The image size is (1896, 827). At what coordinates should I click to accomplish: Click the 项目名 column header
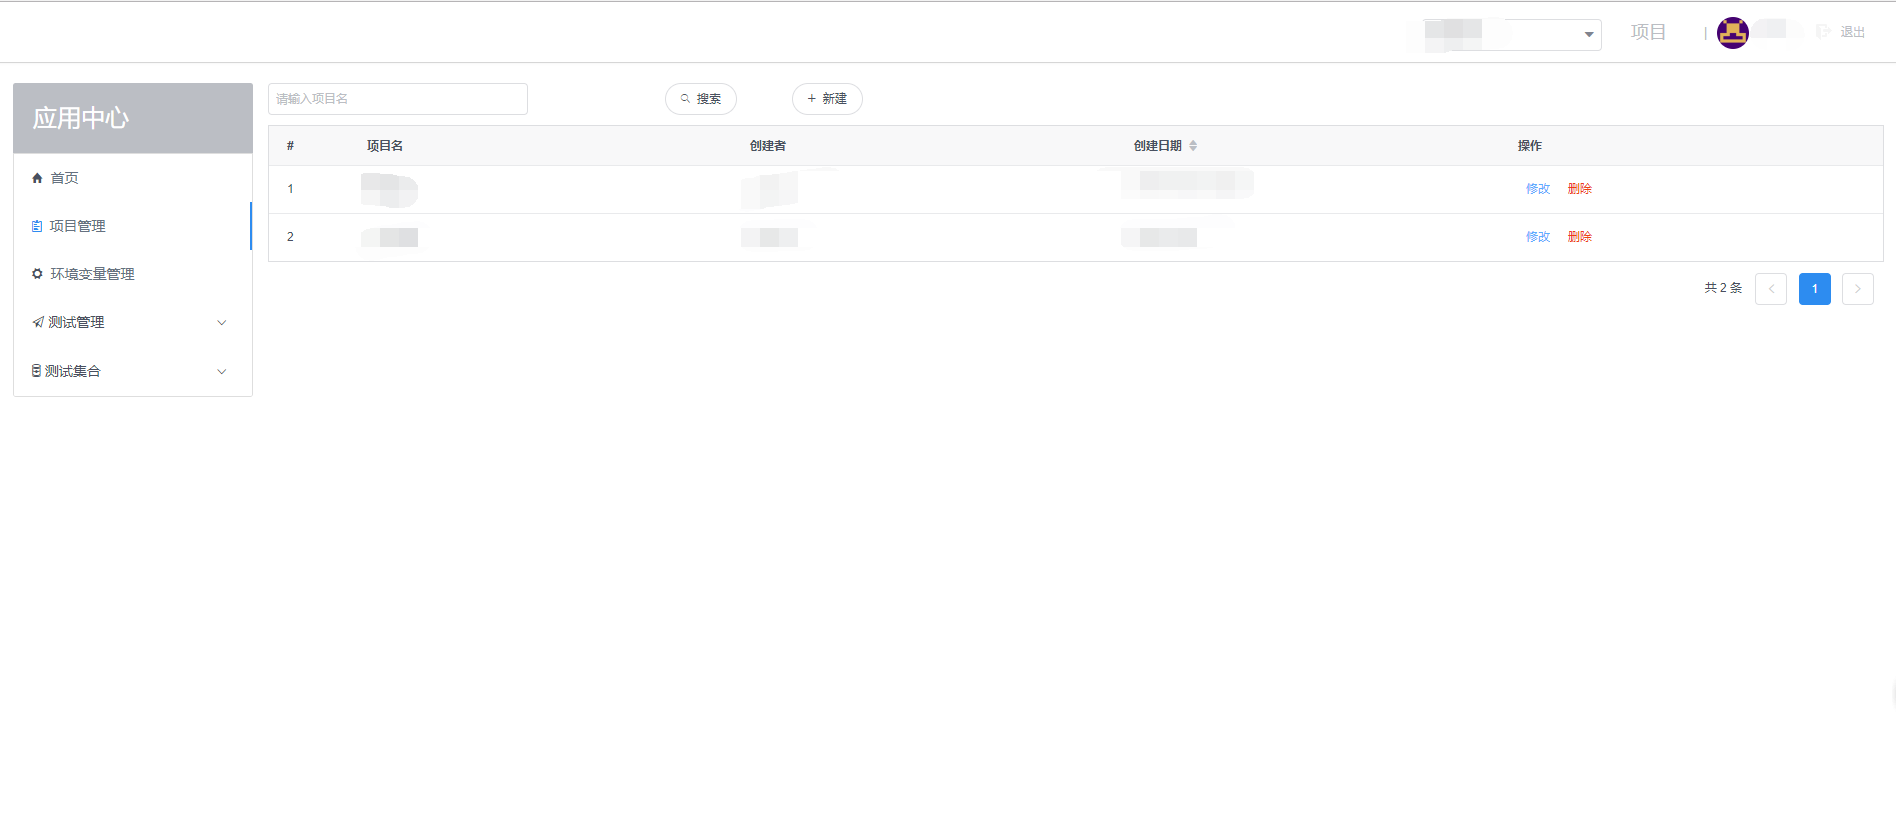[x=385, y=146]
